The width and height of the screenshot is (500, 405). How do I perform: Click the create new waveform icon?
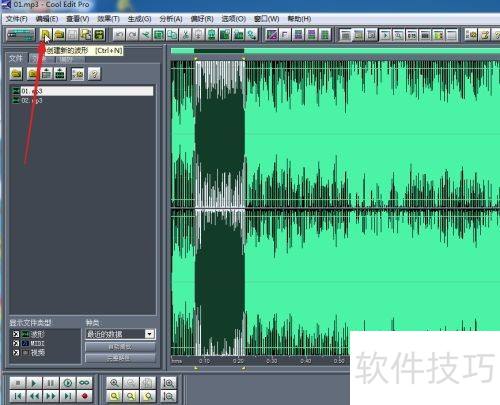(x=46, y=34)
